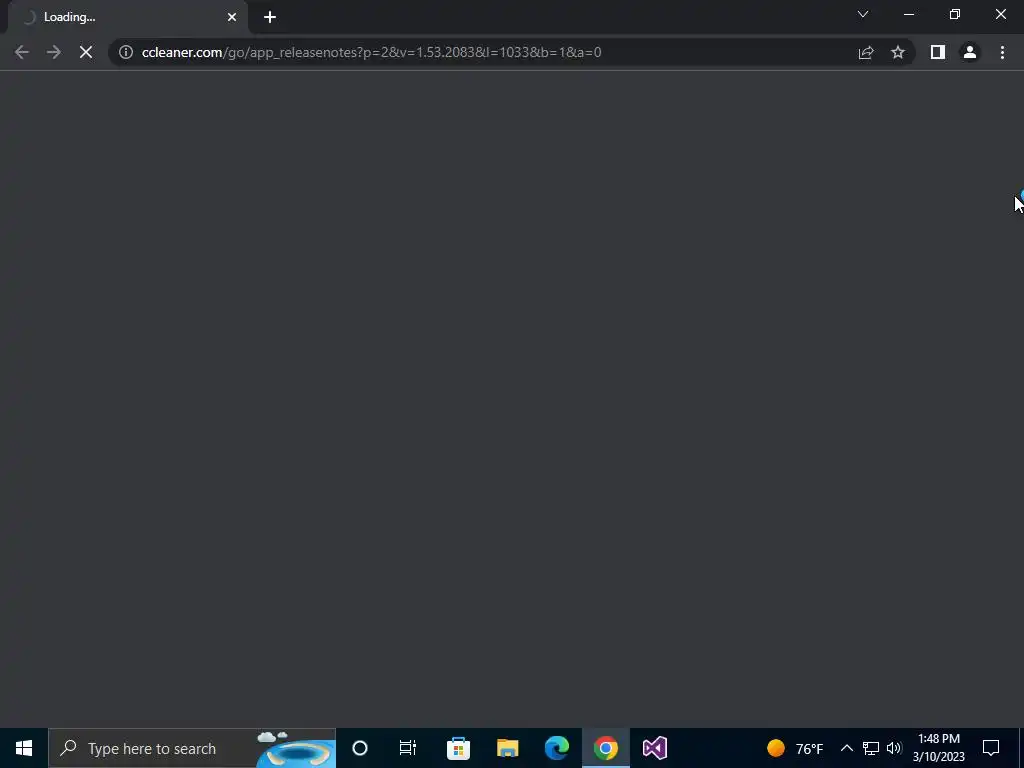Screen dimensions: 1024x768
Task: Close the Chrome window
Action: [x=1000, y=14]
